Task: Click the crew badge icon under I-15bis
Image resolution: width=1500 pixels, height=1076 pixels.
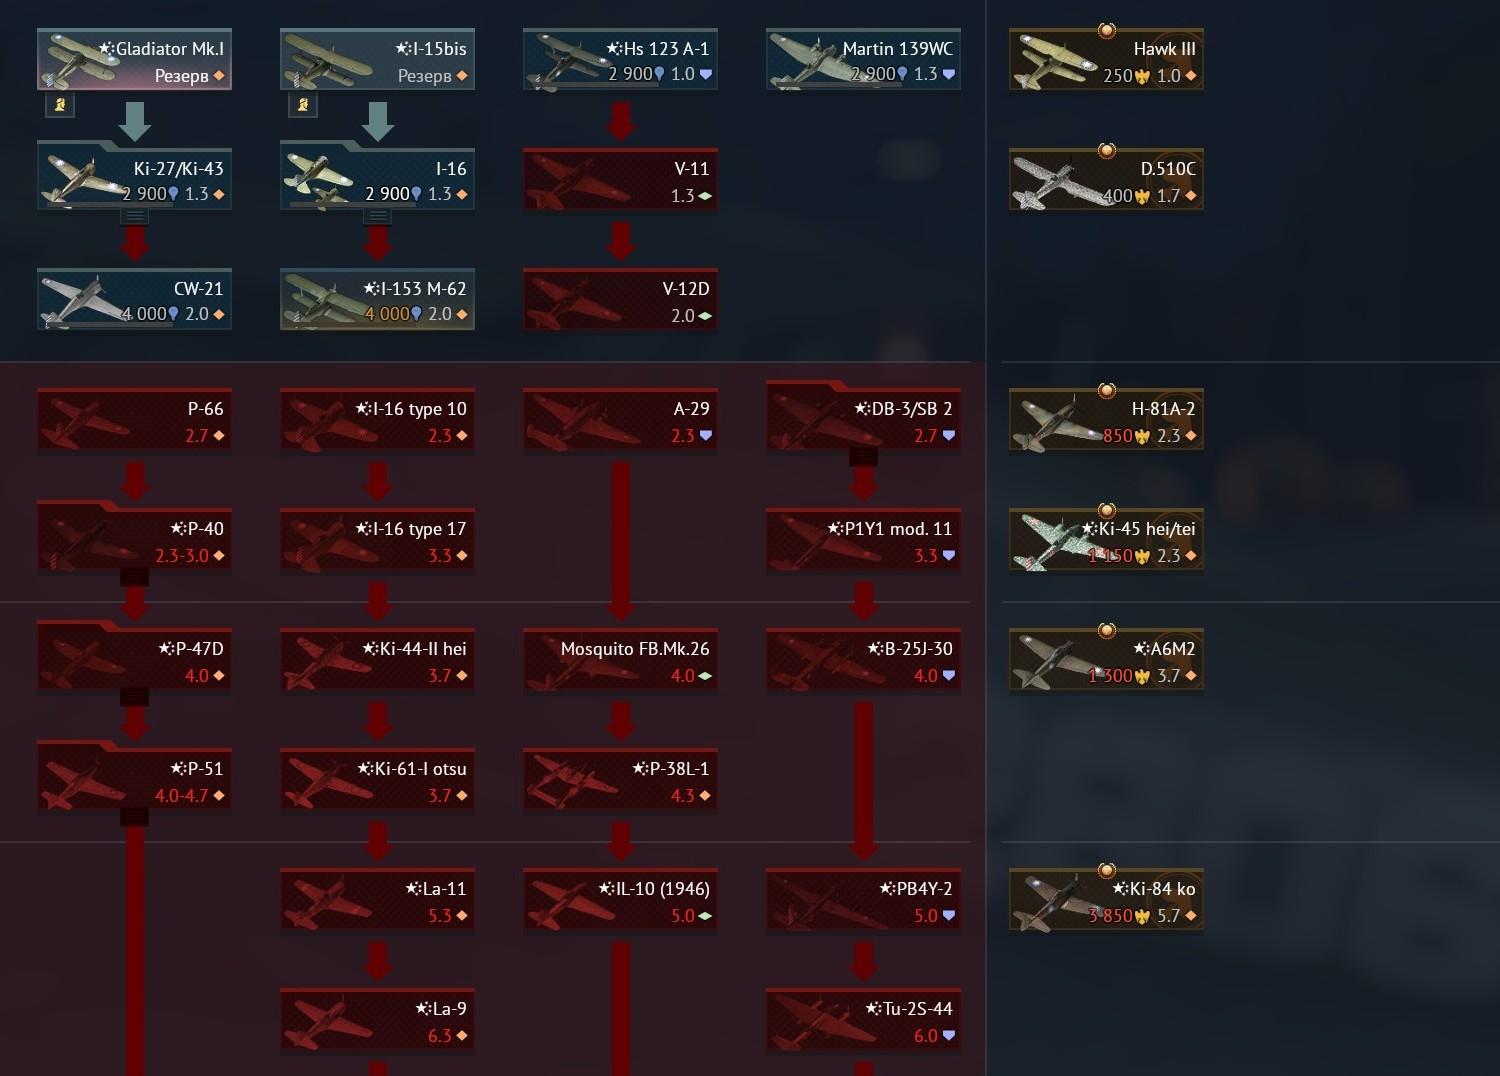Action: (x=303, y=104)
